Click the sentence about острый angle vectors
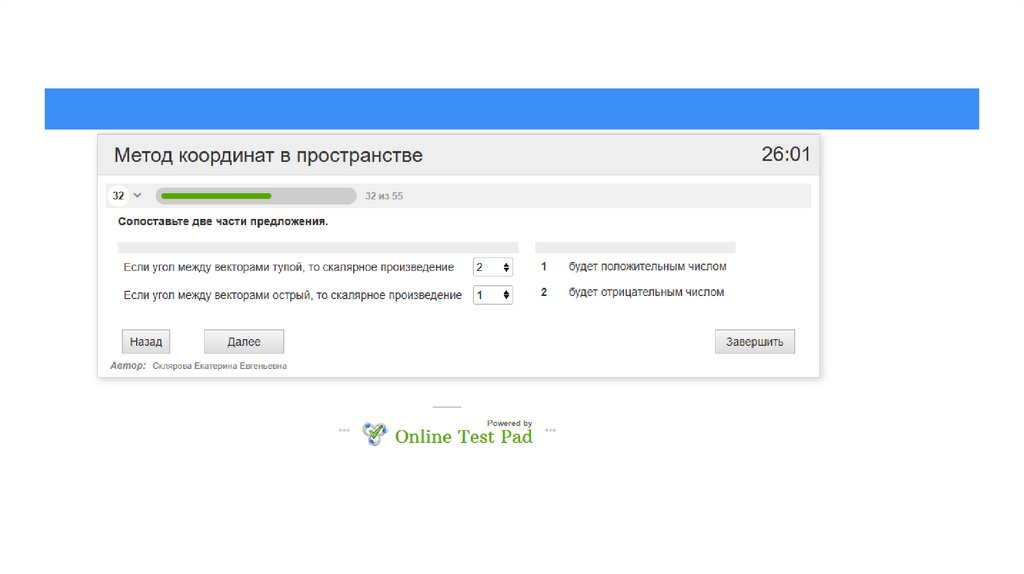Viewport: 1024px width, 574px height. tap(293, 295)
